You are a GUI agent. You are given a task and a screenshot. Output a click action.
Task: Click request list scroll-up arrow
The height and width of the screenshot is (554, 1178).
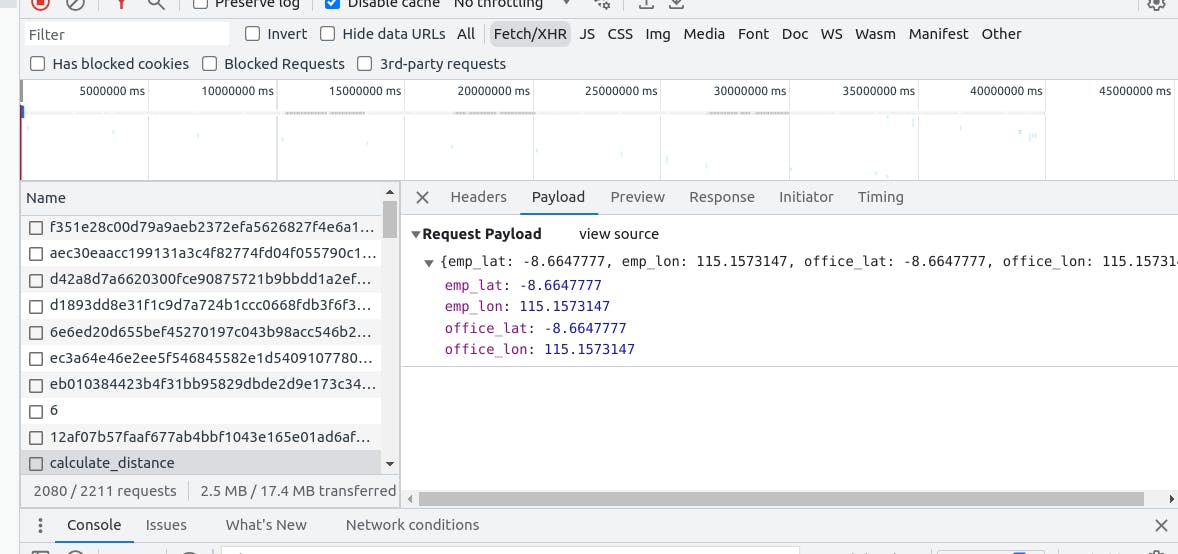(x=389, y=192)
